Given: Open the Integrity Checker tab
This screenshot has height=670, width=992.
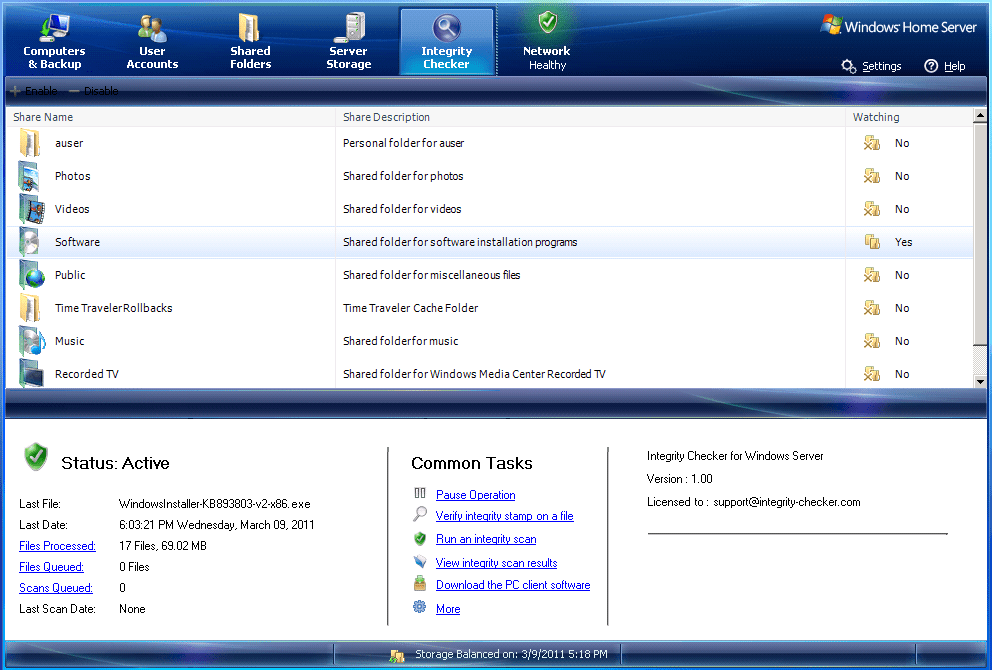Looking at the screenshot, I should (446, 40).
